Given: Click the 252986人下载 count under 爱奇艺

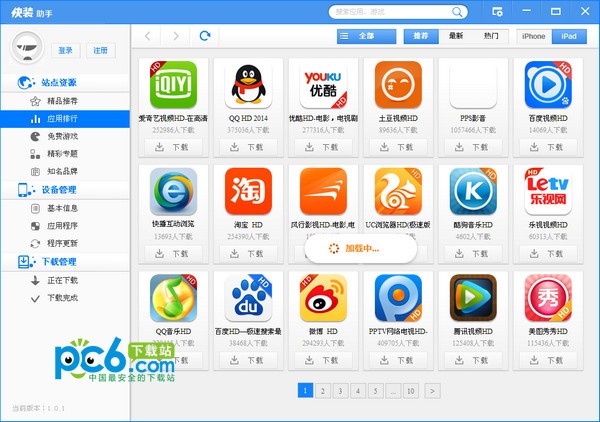Looking at the screenshot, I should (x=173, y=130).
